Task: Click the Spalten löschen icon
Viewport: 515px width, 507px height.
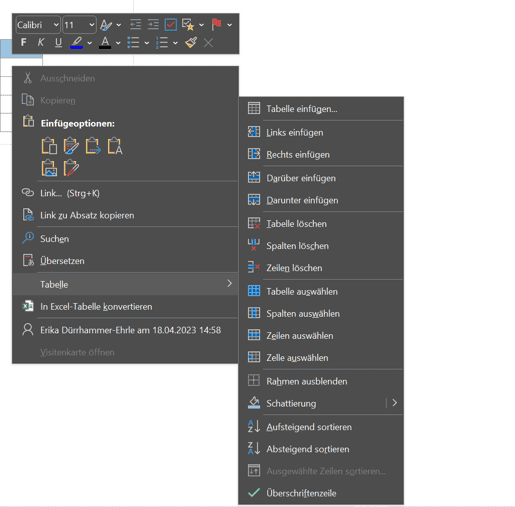Action: [254, 245]
